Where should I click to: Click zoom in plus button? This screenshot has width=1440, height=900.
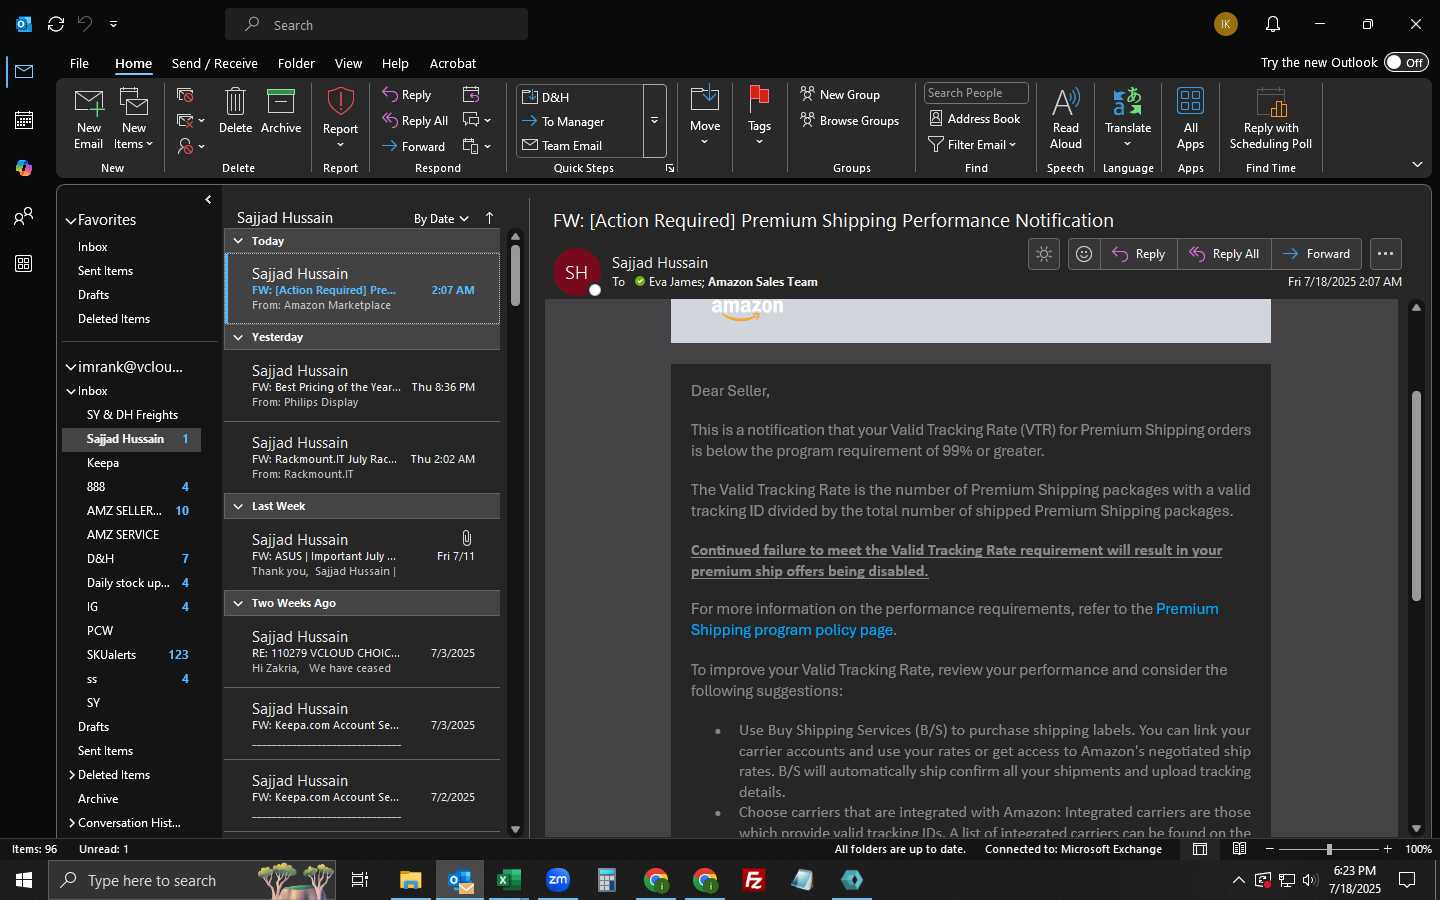tap(1387, 849)
